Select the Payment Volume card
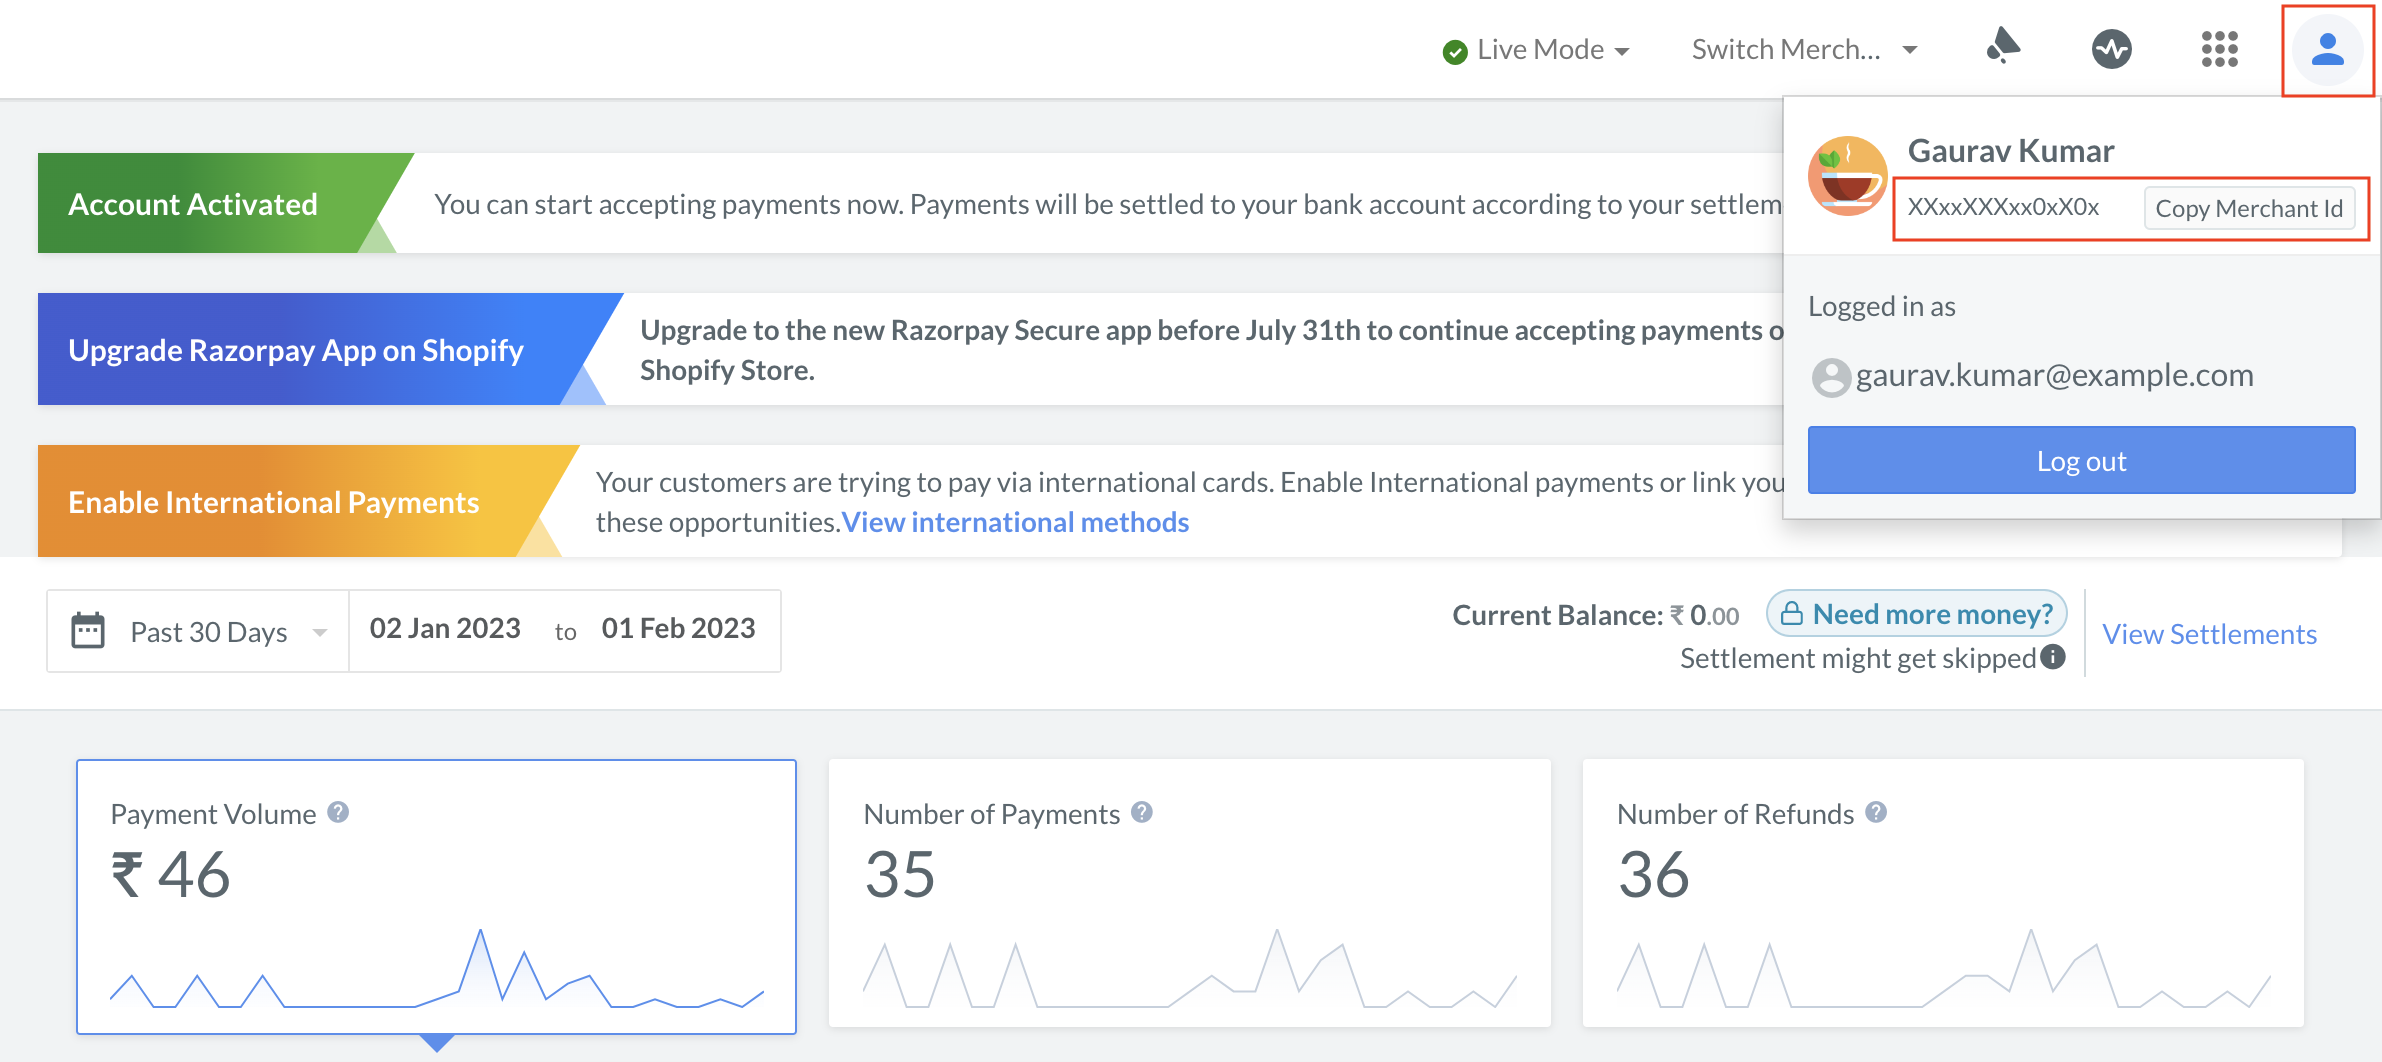The width and height of the screenshot is (2382, 1062). pyautogui.click(x=436, y=897)
